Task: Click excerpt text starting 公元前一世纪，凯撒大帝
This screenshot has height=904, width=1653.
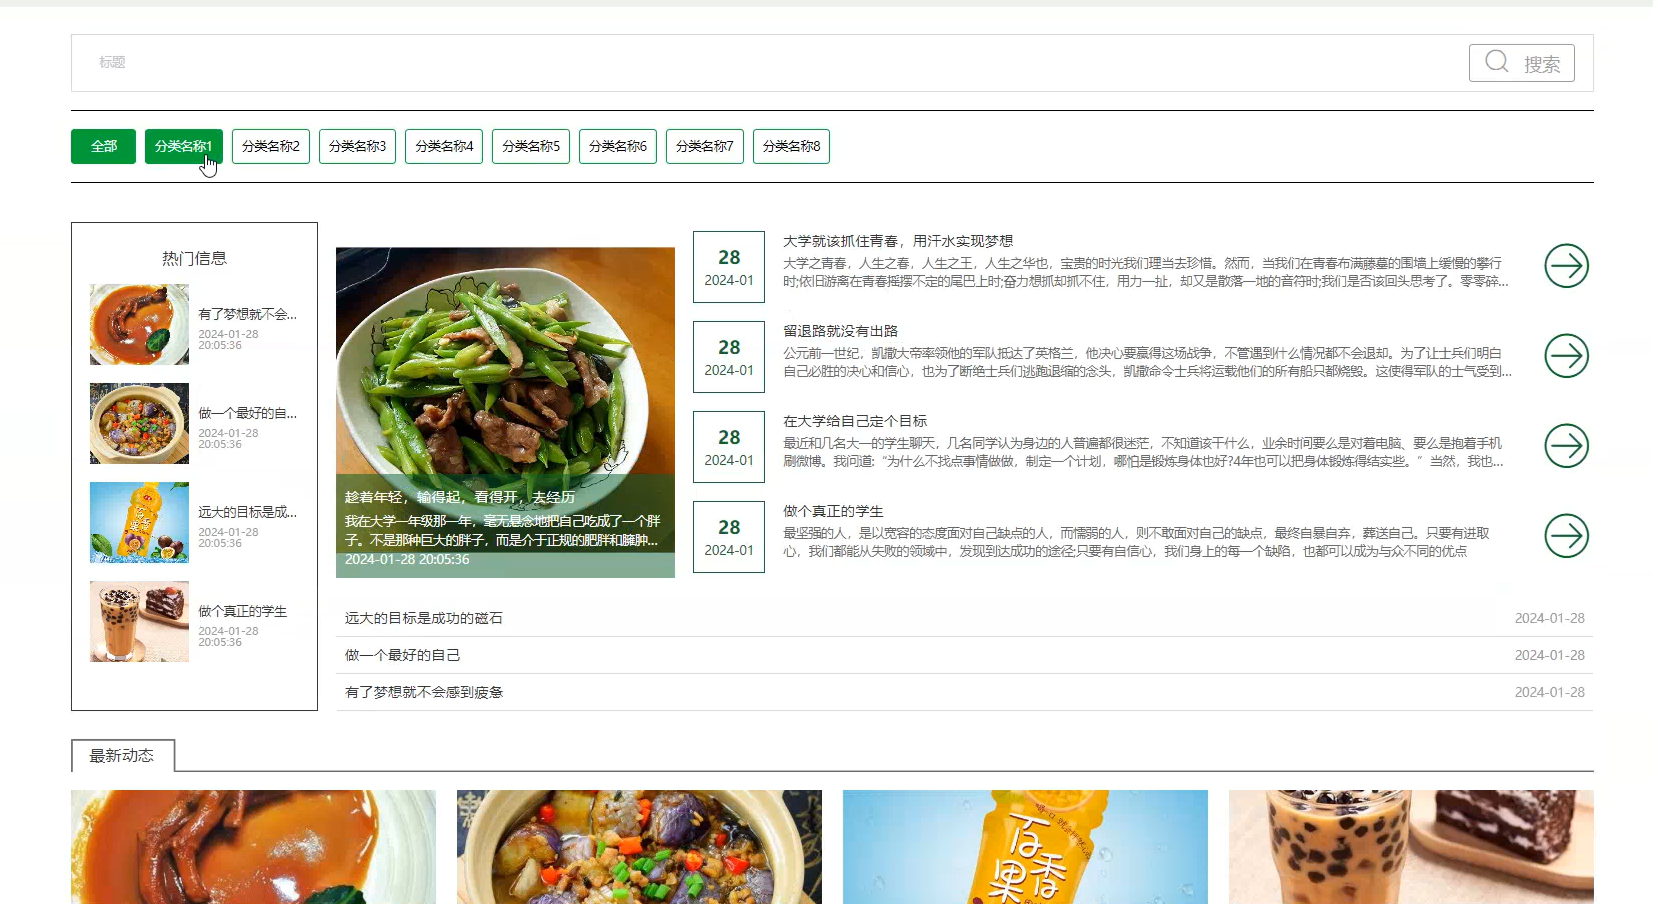Action: click(x=1147, y=362)
